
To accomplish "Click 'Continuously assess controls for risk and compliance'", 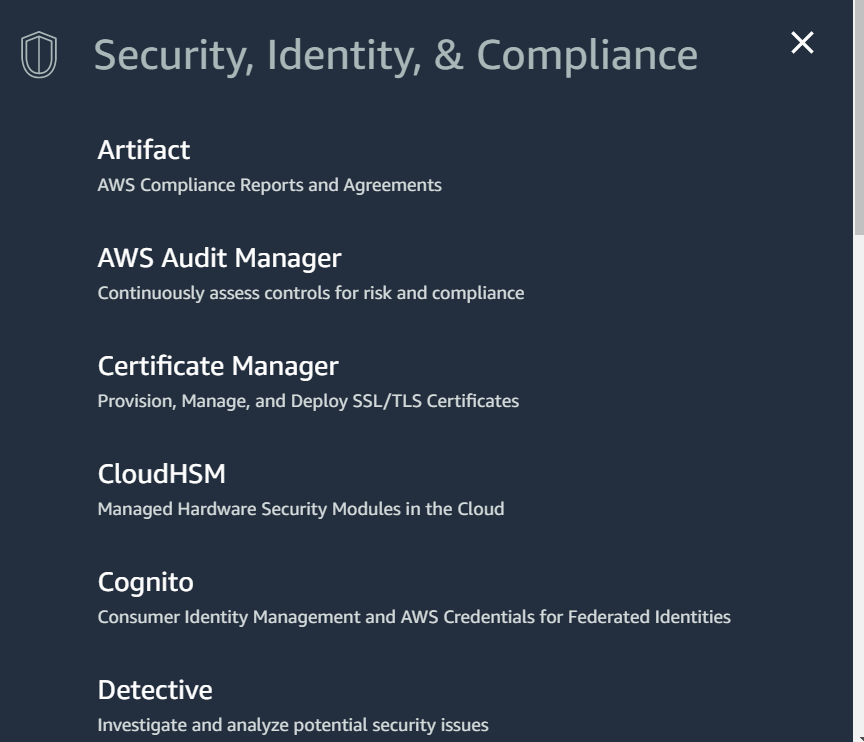I will coord(311,293).
